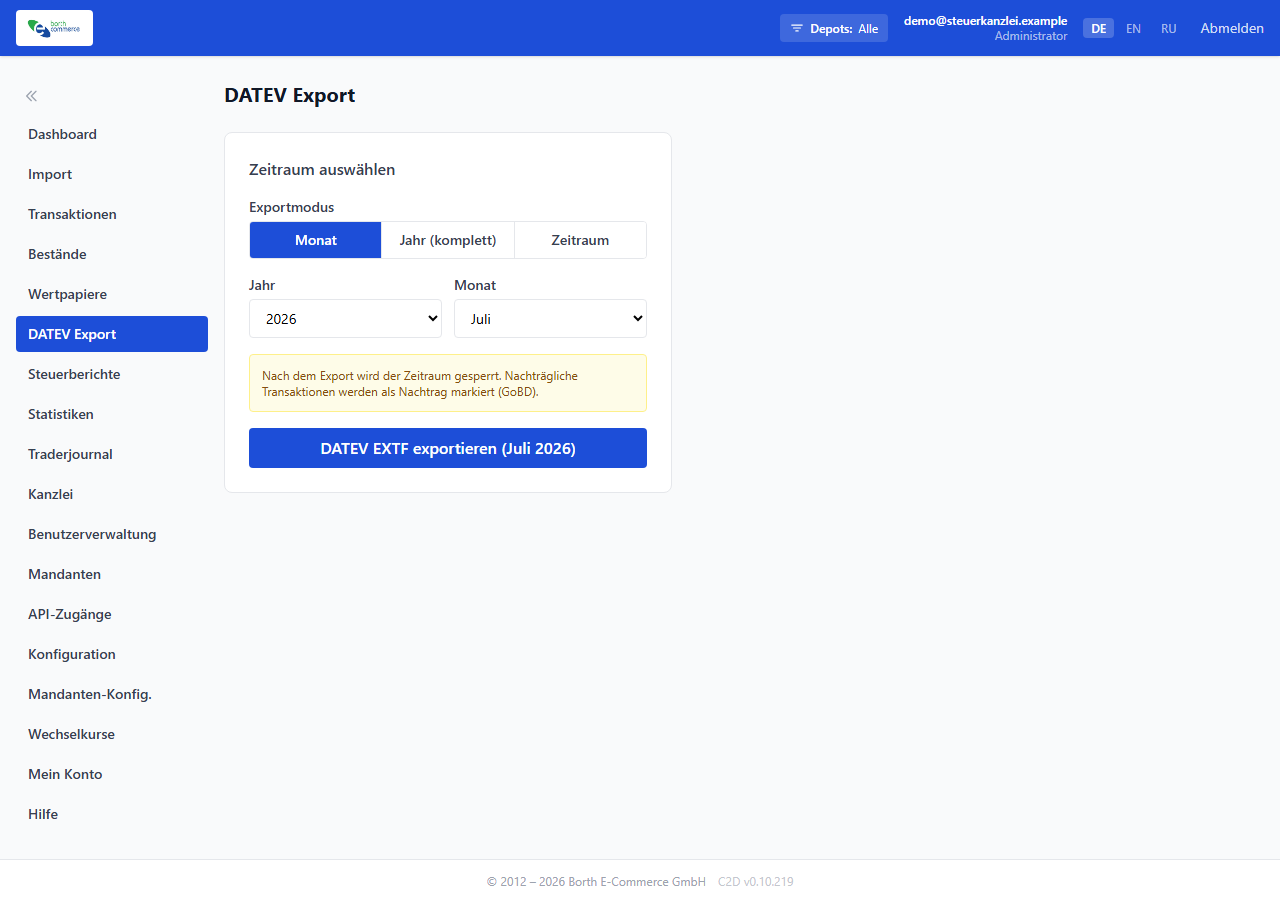Screen dimensions: 1280x900
Task: Select Jahr (komplett) export mode
Action: [x=448, y=240]
